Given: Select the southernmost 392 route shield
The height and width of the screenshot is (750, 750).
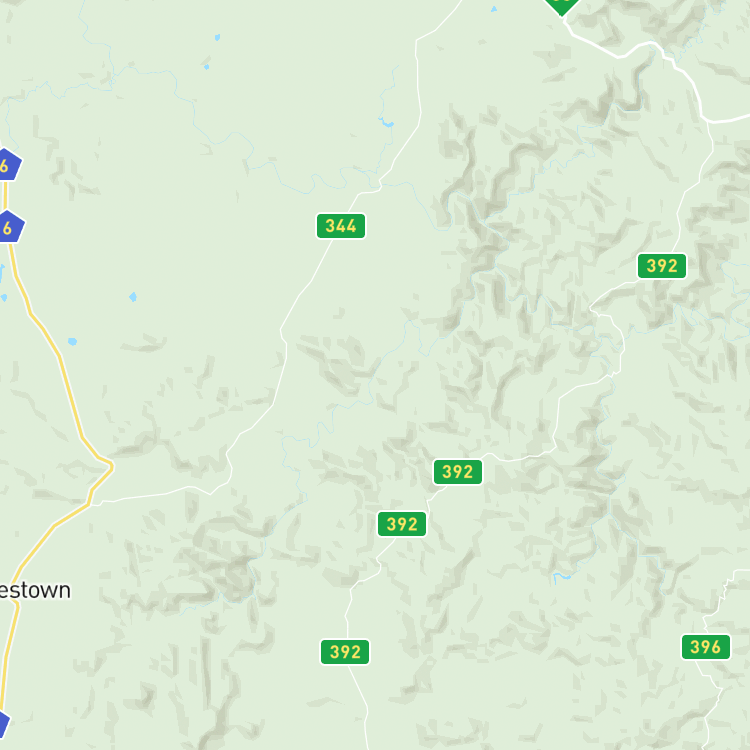Looking at the screenshot, I should point(344,652).
